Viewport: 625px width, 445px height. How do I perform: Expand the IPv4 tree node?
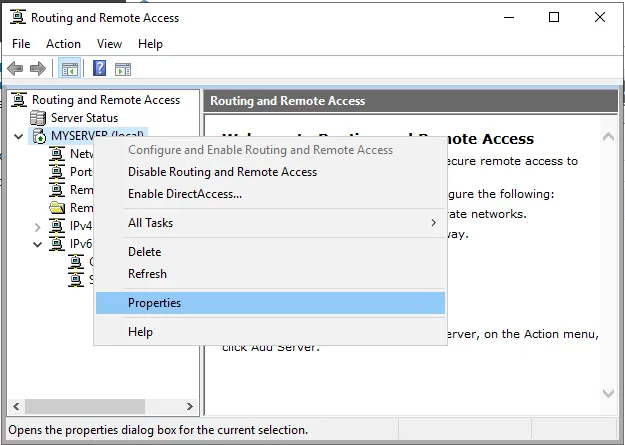point(39,226)
